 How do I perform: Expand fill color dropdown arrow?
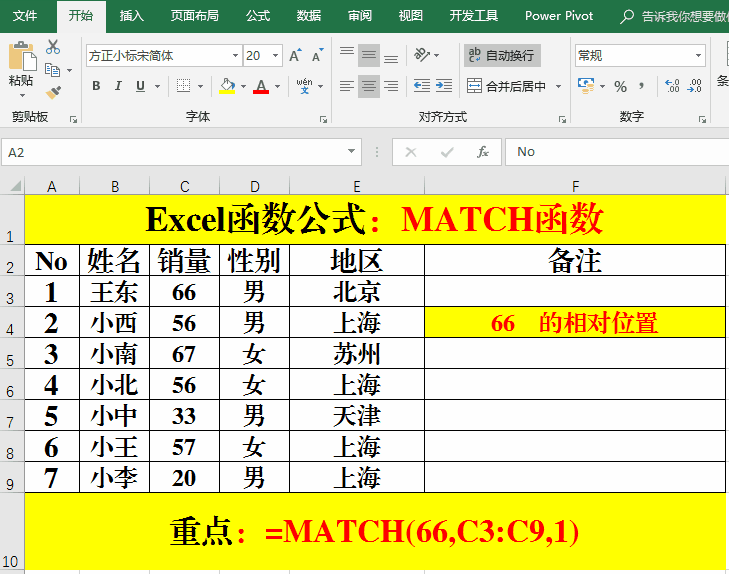pyautogui.click(x=243, y=86)
